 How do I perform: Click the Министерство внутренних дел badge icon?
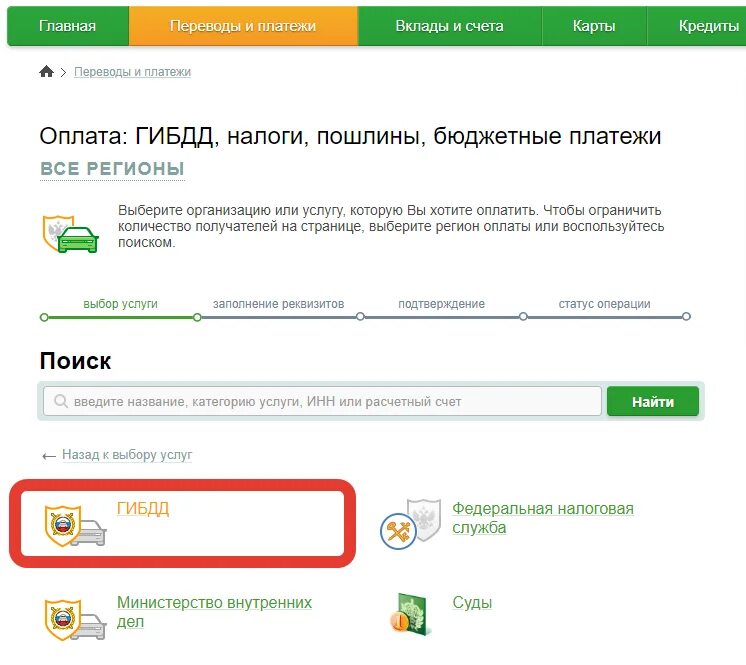click(75, 620)
